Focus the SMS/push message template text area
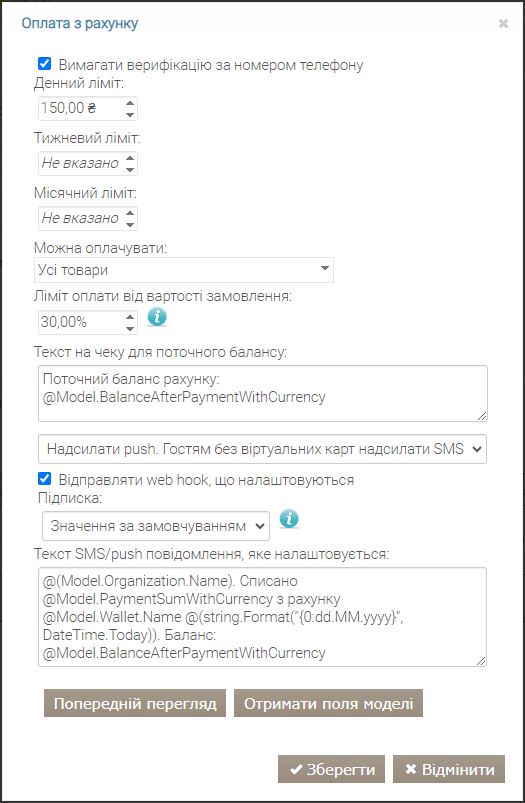The height and width of the screenshot is (803, 525). 262,617
